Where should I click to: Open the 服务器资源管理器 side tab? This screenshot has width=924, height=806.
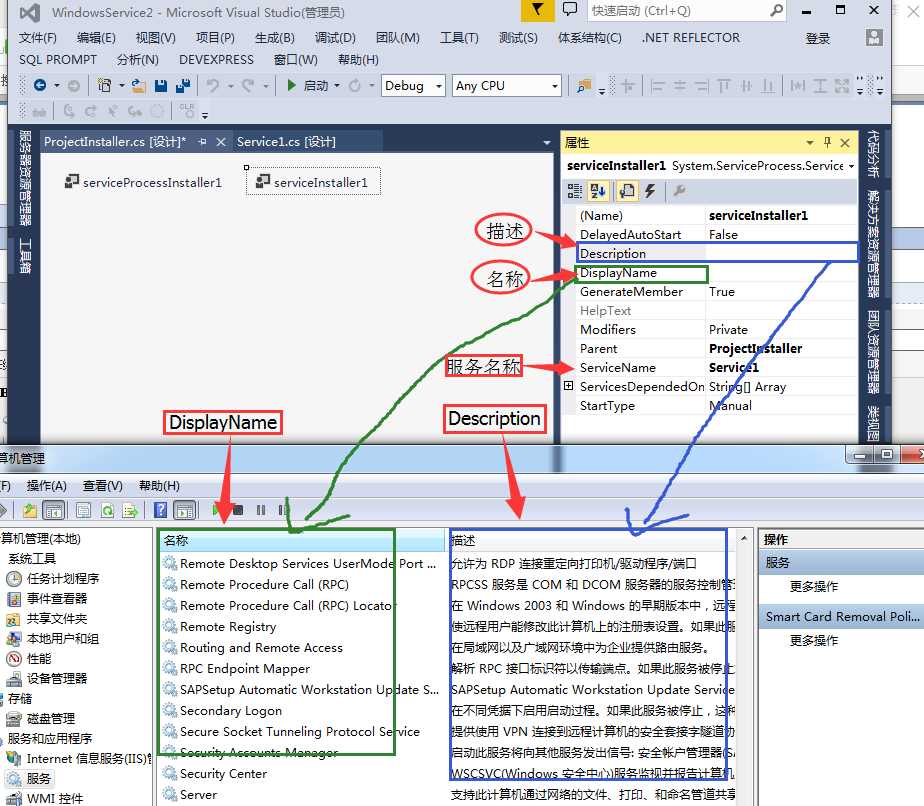(x=25, y=179)
